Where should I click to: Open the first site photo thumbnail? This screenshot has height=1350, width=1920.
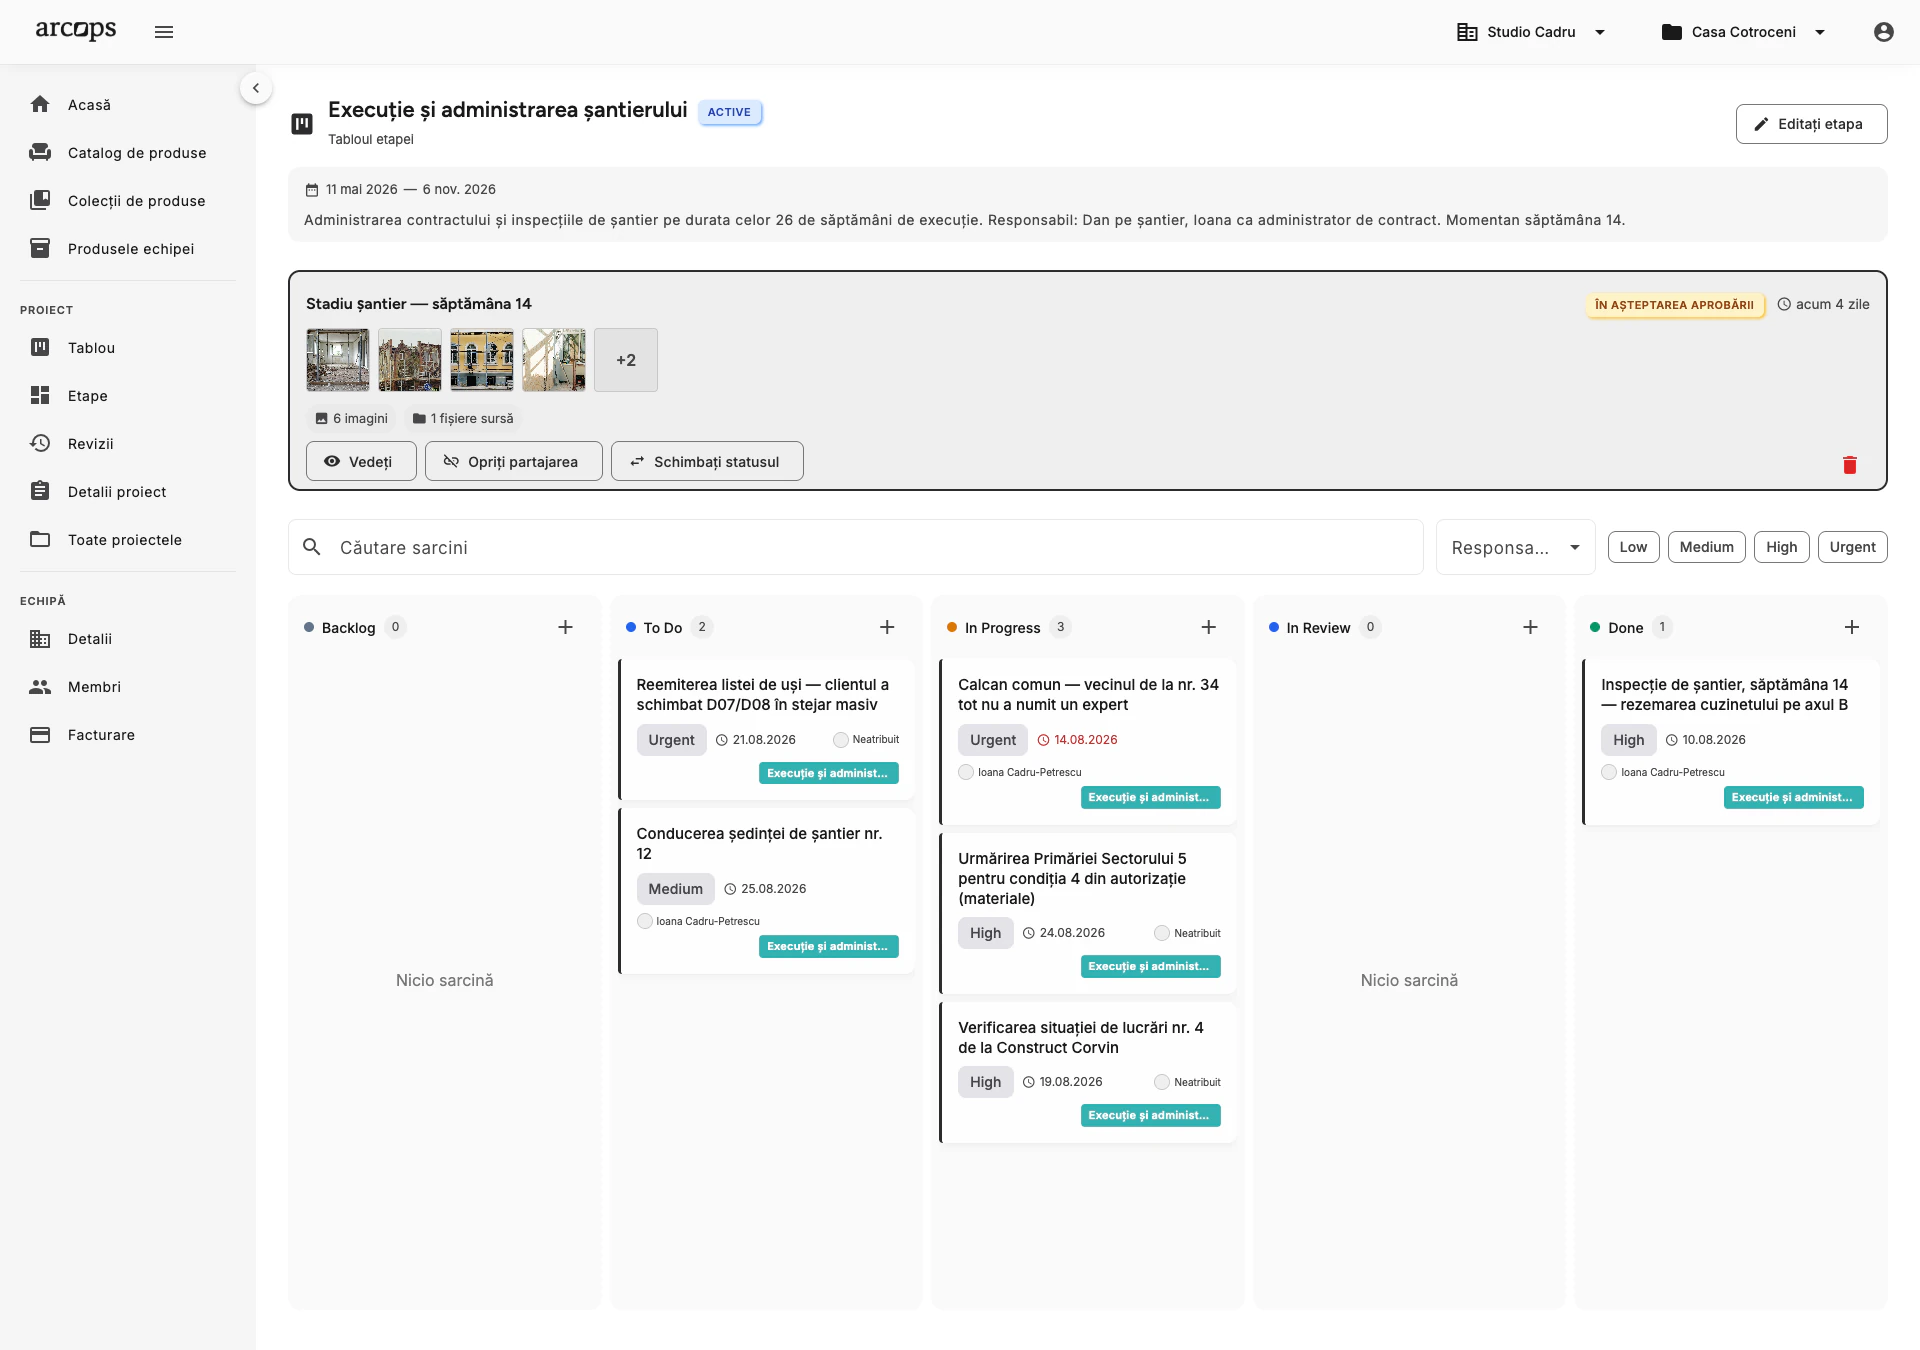(x=338, y=360)
